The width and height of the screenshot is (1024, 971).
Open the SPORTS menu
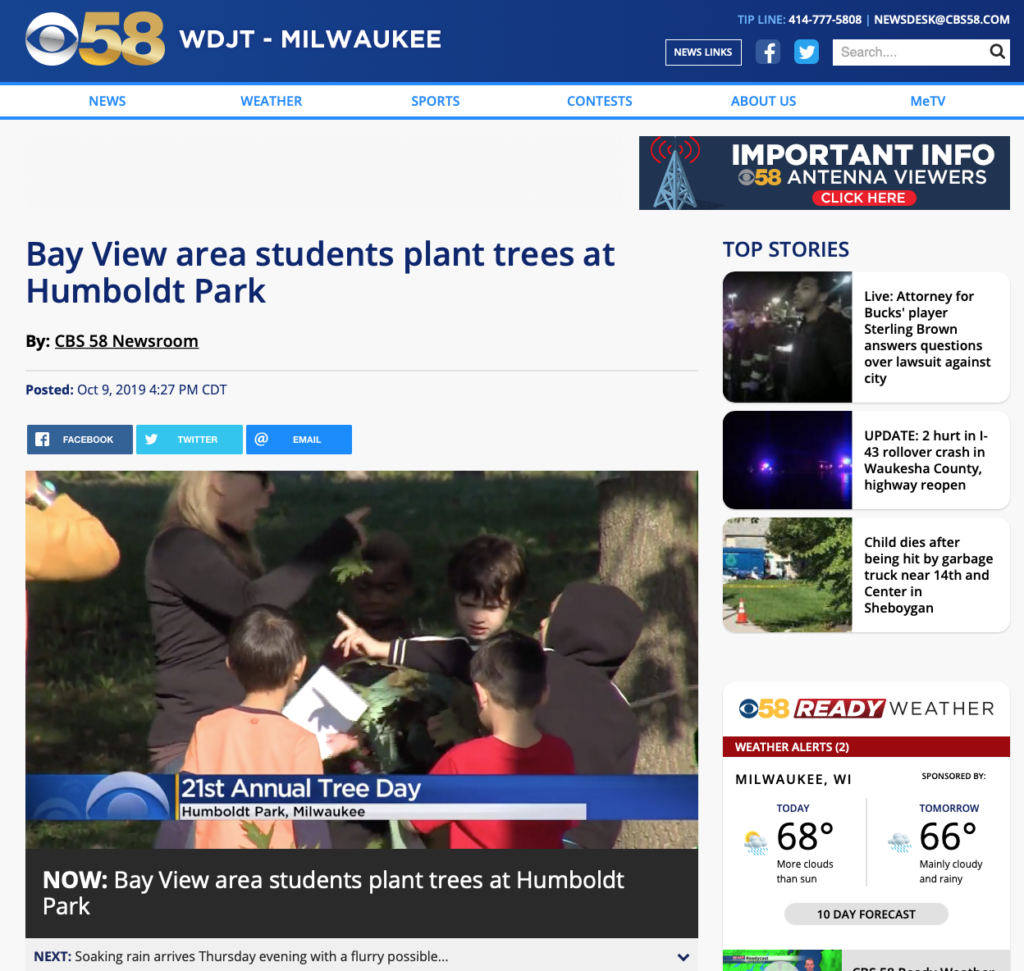pyautogui.click(x=436, y=101)
